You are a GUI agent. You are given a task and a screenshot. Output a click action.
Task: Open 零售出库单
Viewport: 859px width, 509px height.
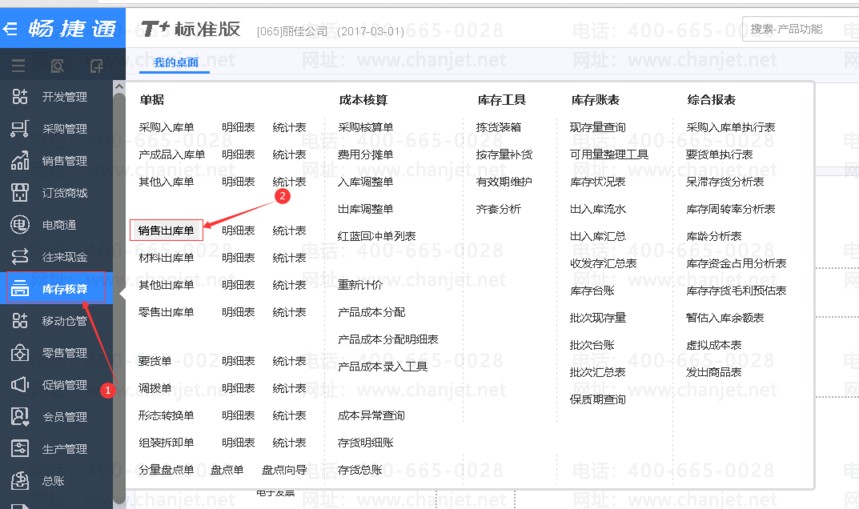[x=166, y=312]
